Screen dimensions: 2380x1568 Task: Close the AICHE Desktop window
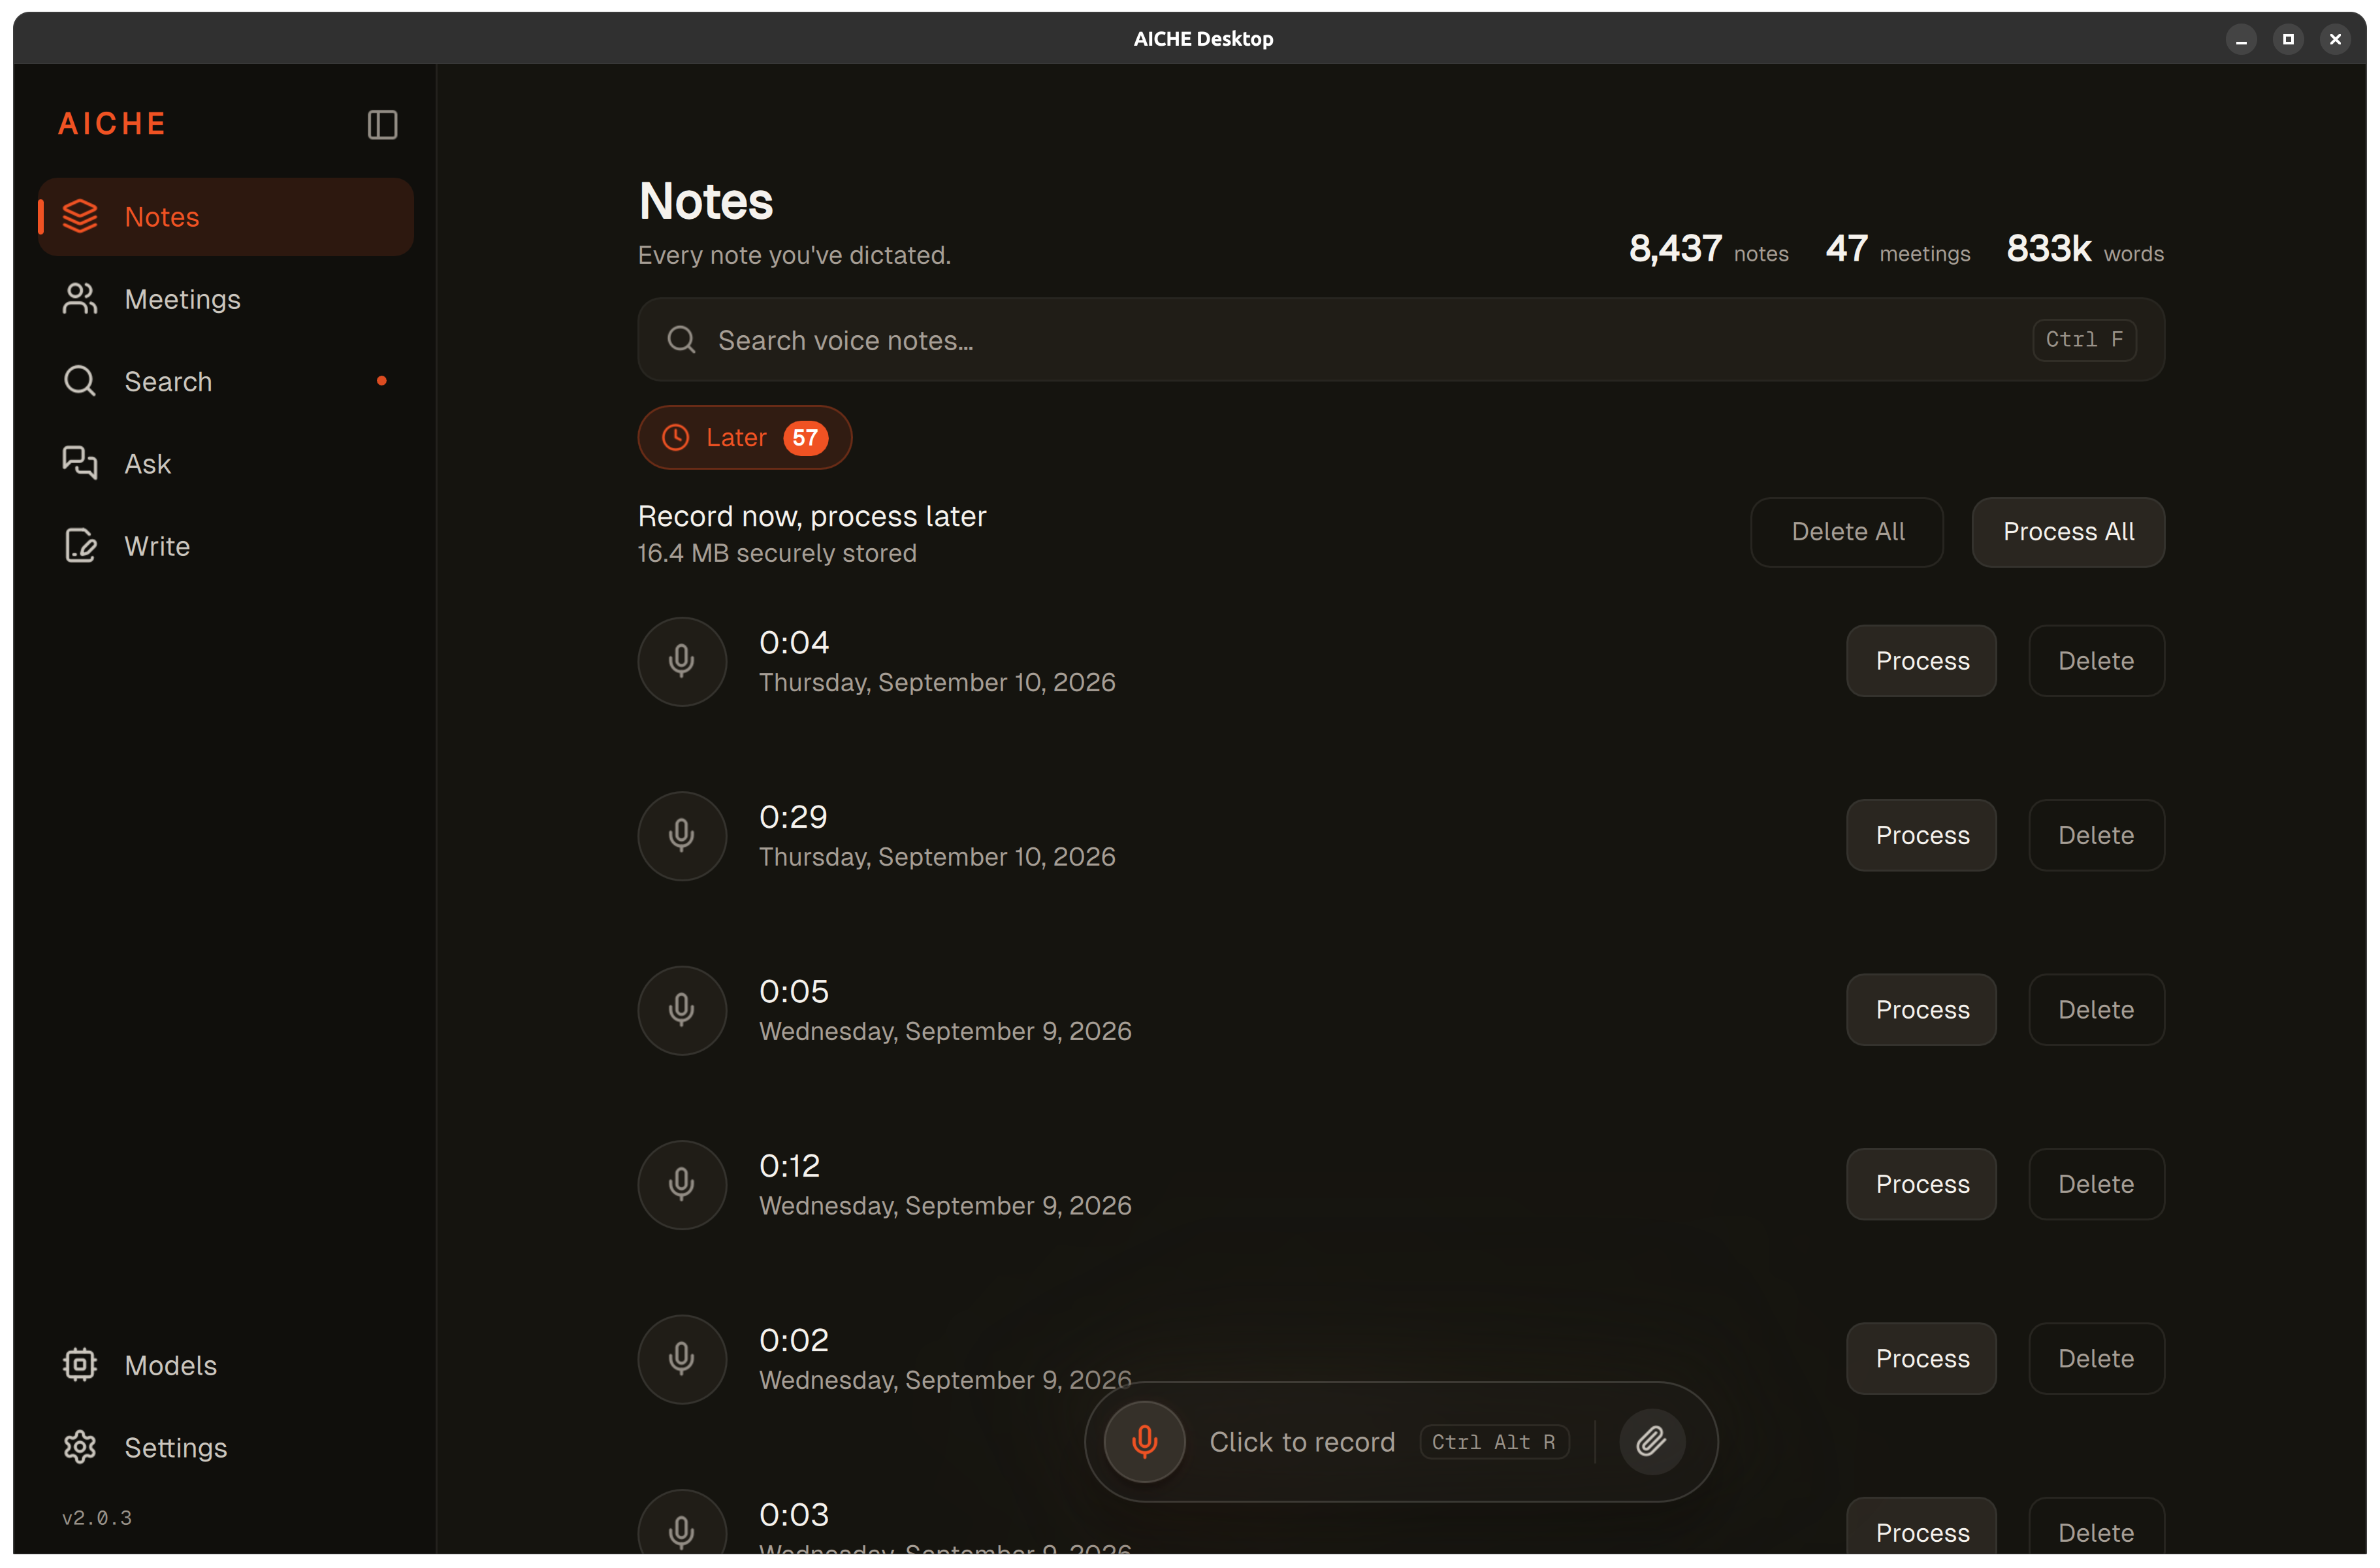click(2335, 39)
